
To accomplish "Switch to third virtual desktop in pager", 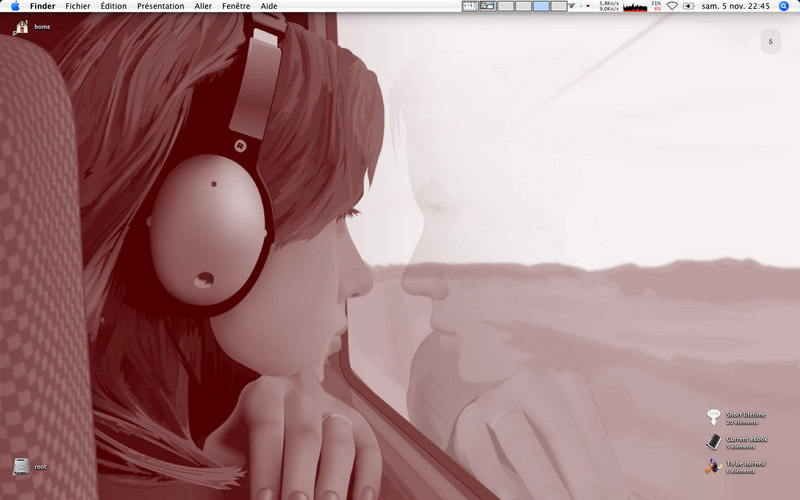I will [x=506, y=6].
